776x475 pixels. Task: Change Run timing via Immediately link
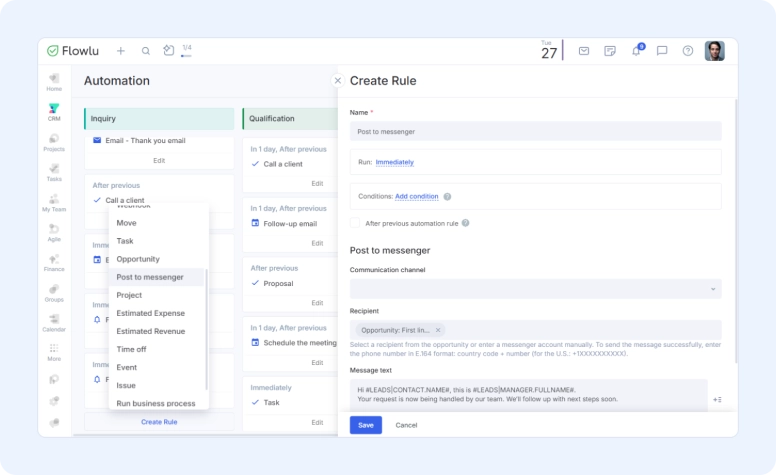pyautogui.click(x=394, y=162)
